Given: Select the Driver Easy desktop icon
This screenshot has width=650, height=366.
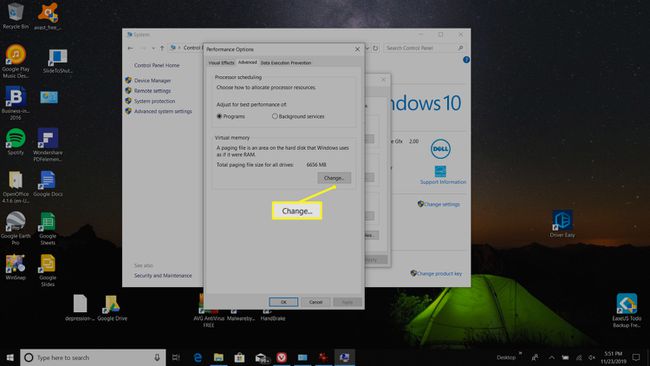Looking at the screenshot, I should tap(562, 224).
